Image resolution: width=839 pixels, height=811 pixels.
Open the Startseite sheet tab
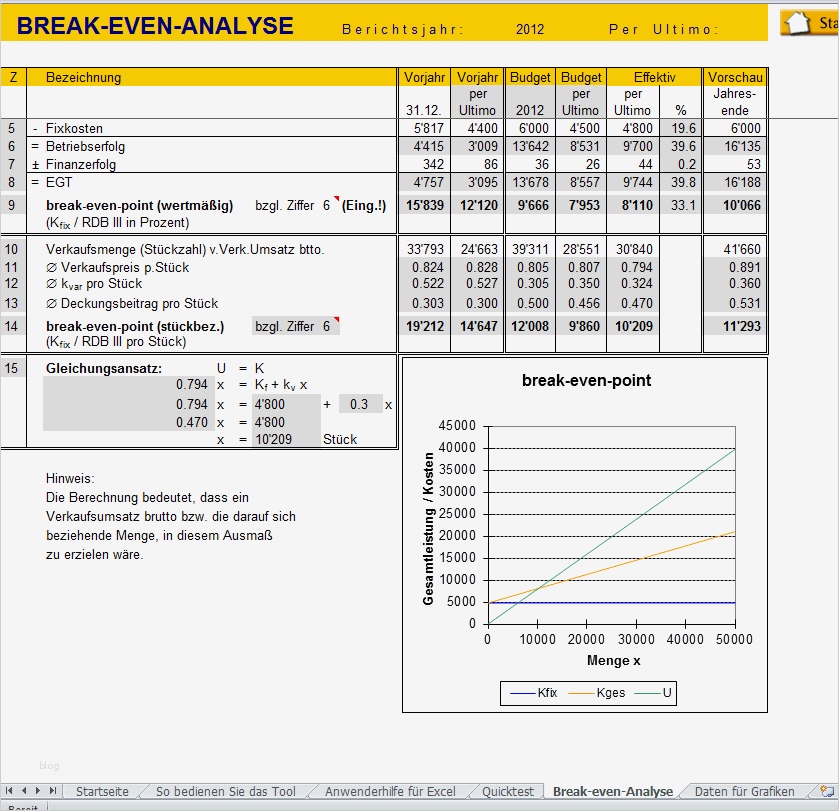click(102, 791)
